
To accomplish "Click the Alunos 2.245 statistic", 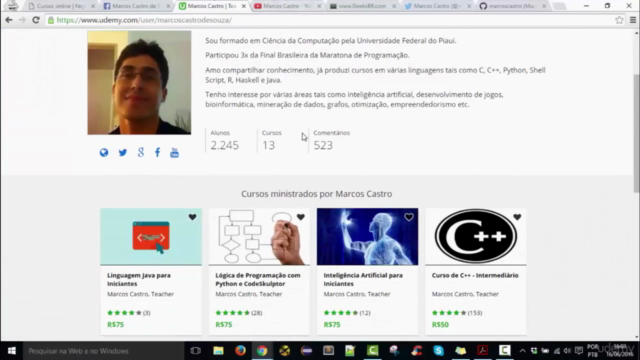I will coord(224,140).
